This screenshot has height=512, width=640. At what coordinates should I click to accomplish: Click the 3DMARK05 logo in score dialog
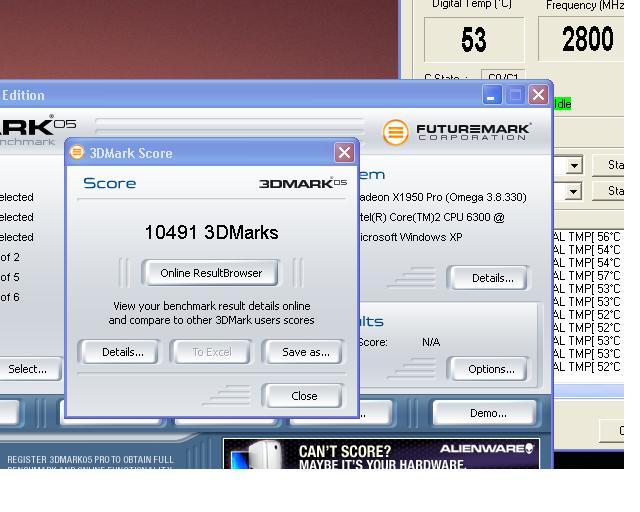(303, 183)
